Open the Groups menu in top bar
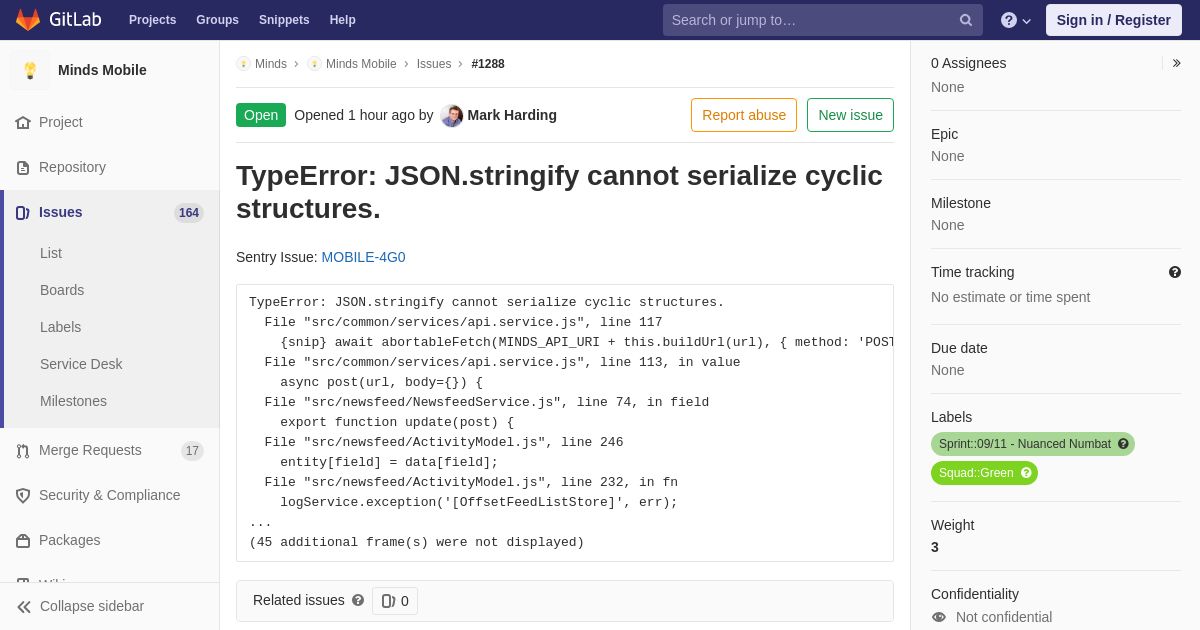The width and height of the screenshot is (1200, 630). tap(217, 20)
